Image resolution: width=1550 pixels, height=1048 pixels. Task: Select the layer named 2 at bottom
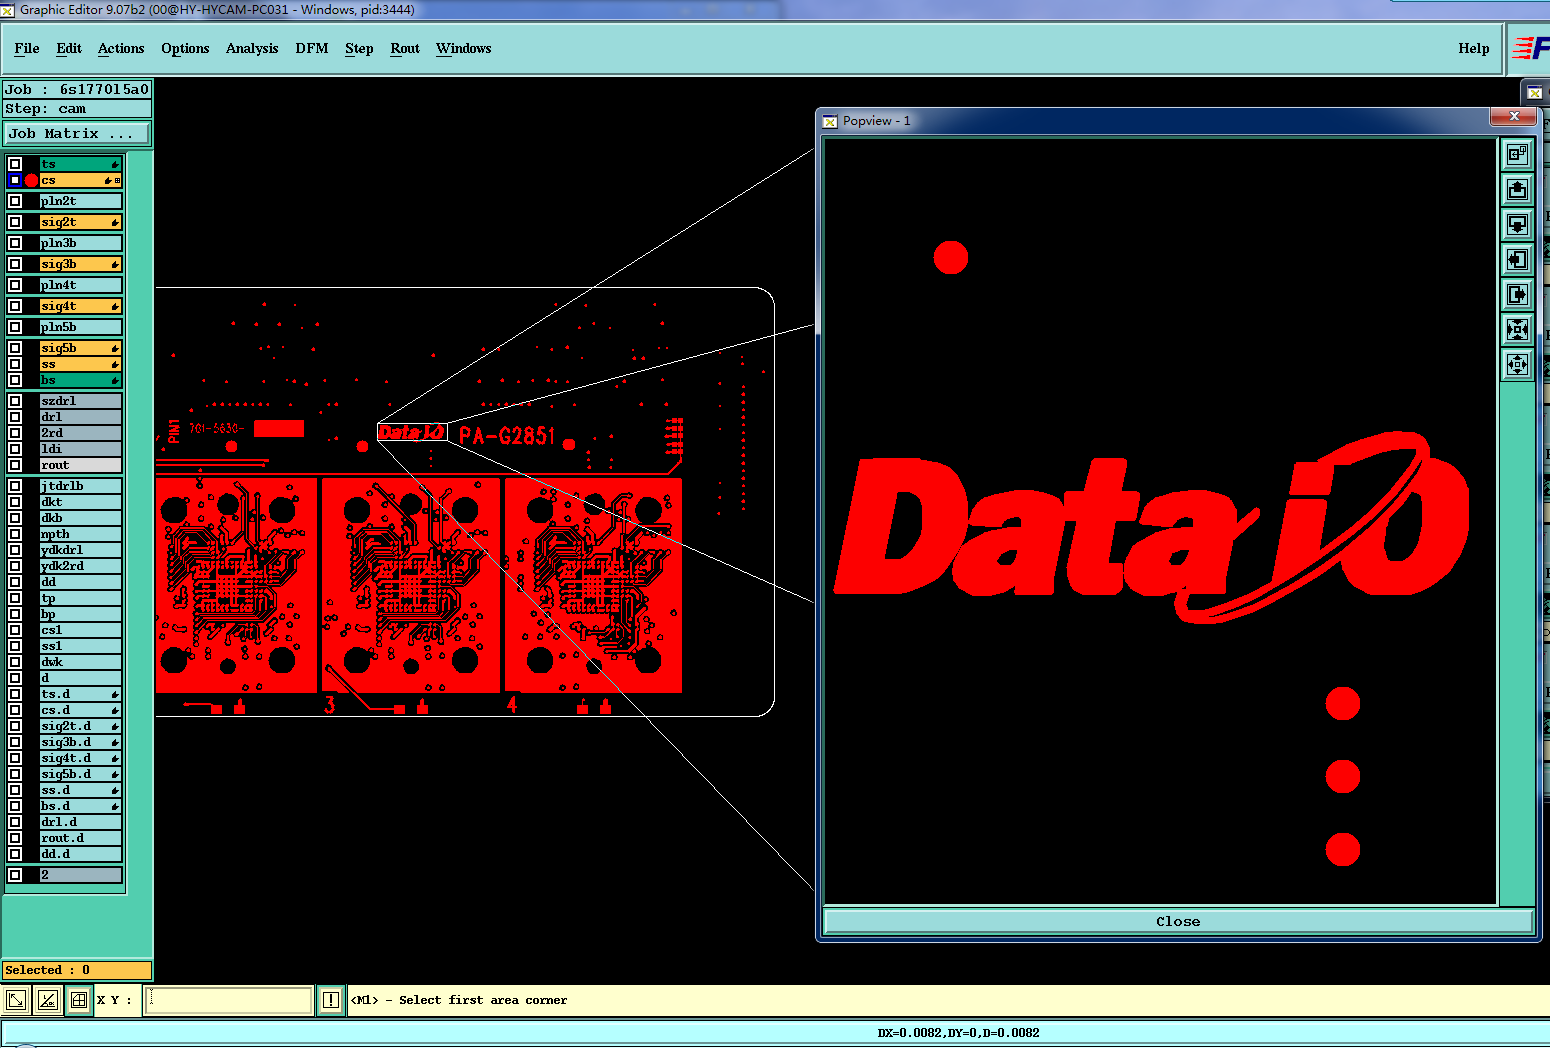[80, 875]
